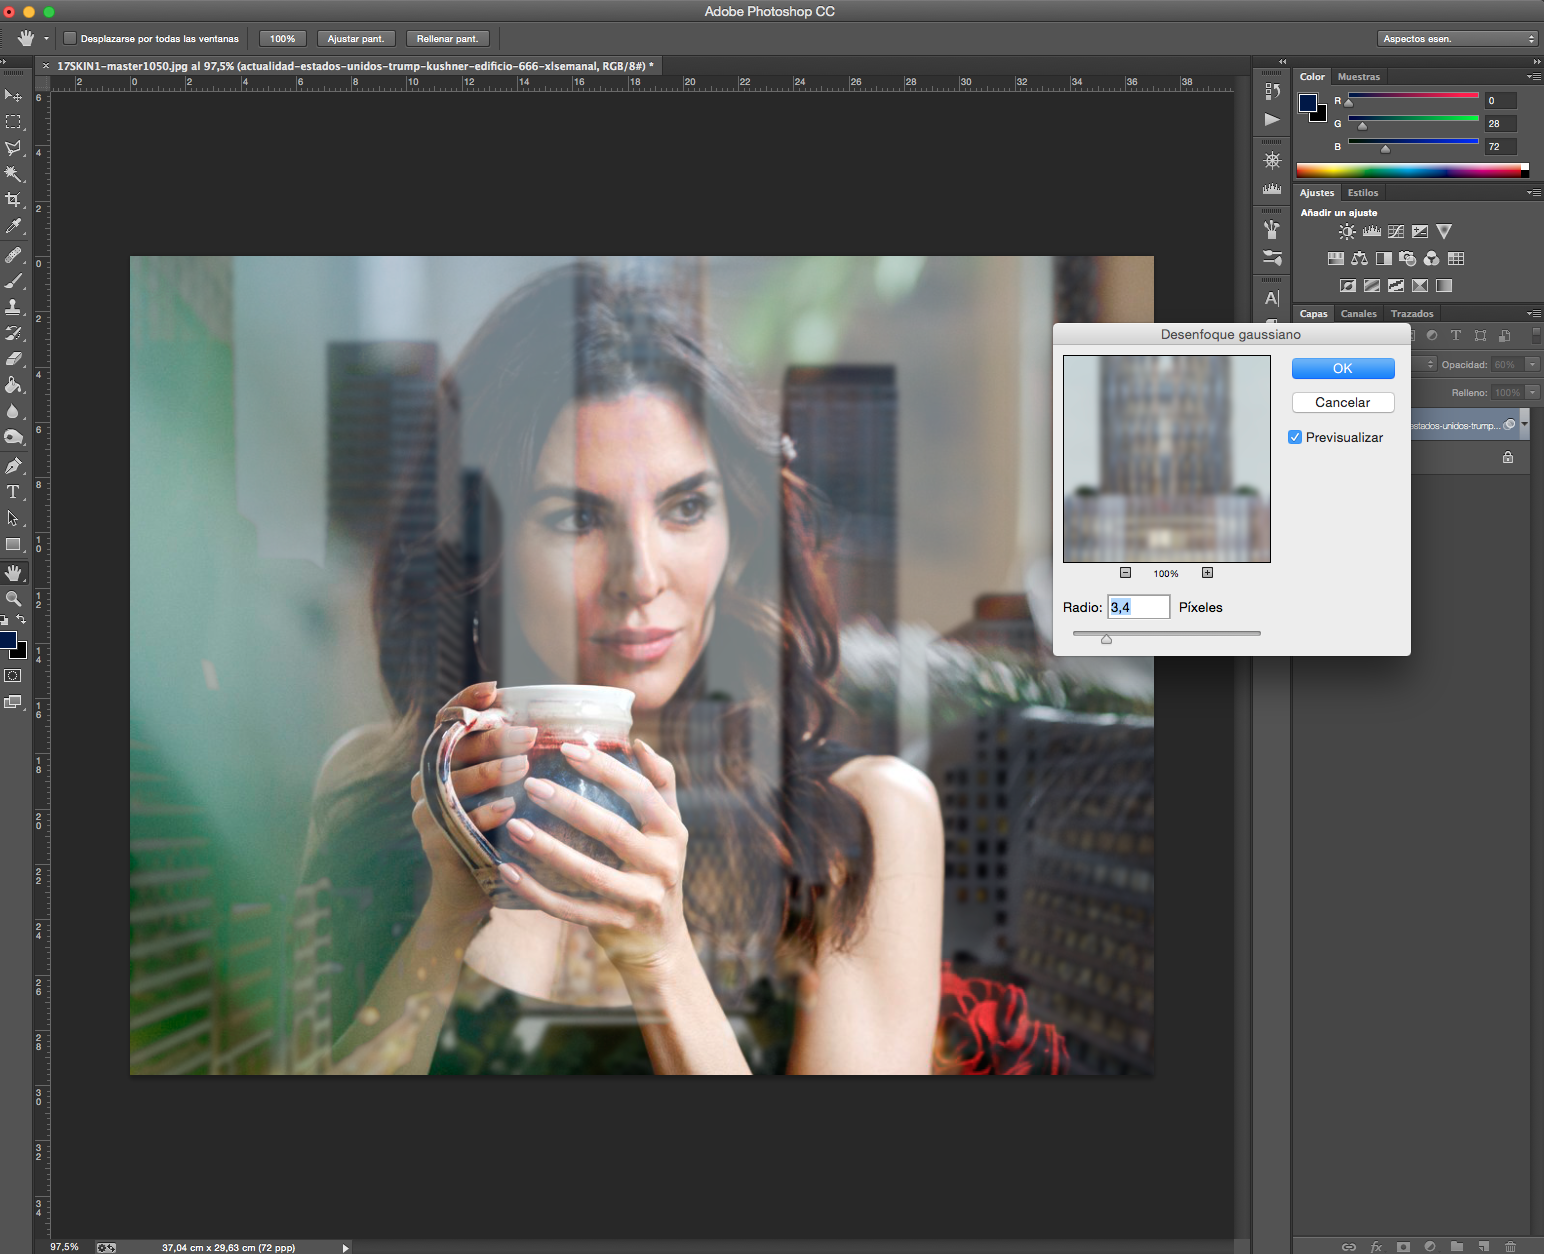1544x1254 pixels.
Task: Select the Rectangle shape tool
Action: 13,545
